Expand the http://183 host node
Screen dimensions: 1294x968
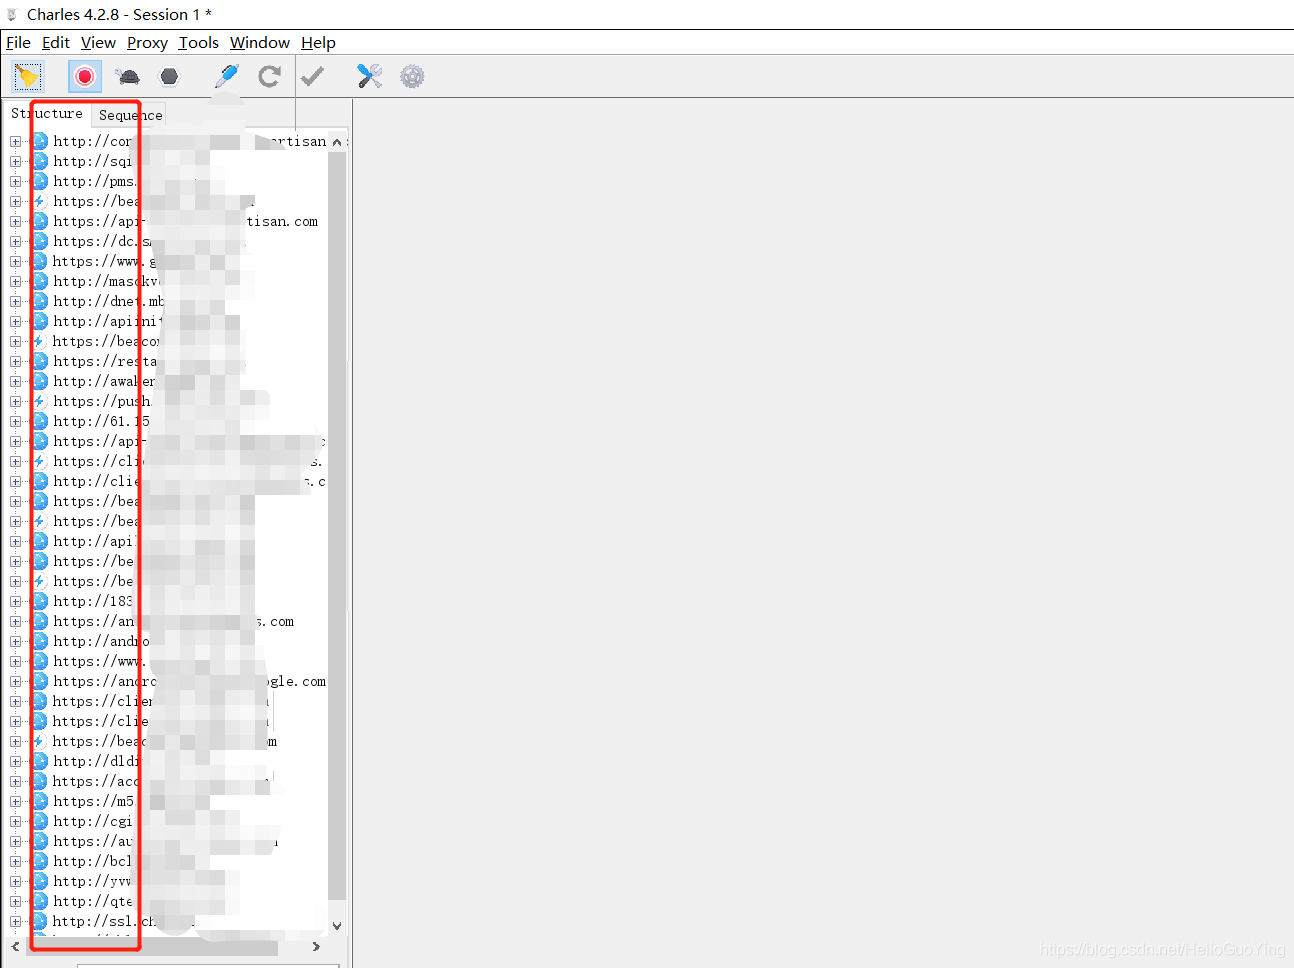[15, 601]
